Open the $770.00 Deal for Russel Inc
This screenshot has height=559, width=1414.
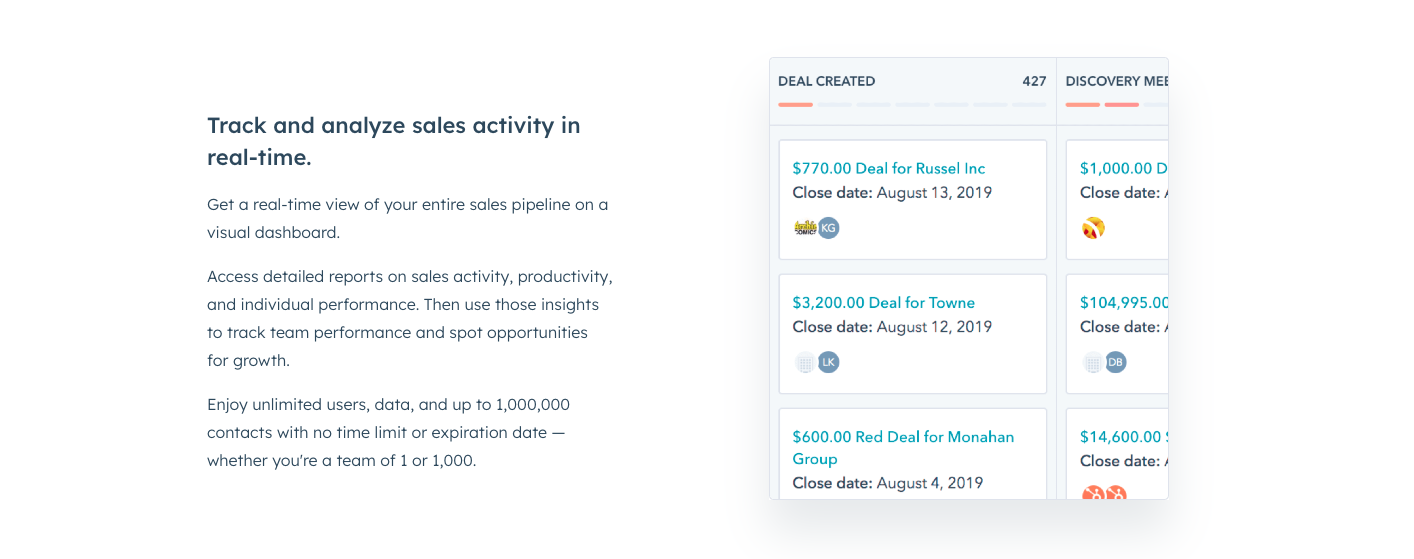(888, 168)
